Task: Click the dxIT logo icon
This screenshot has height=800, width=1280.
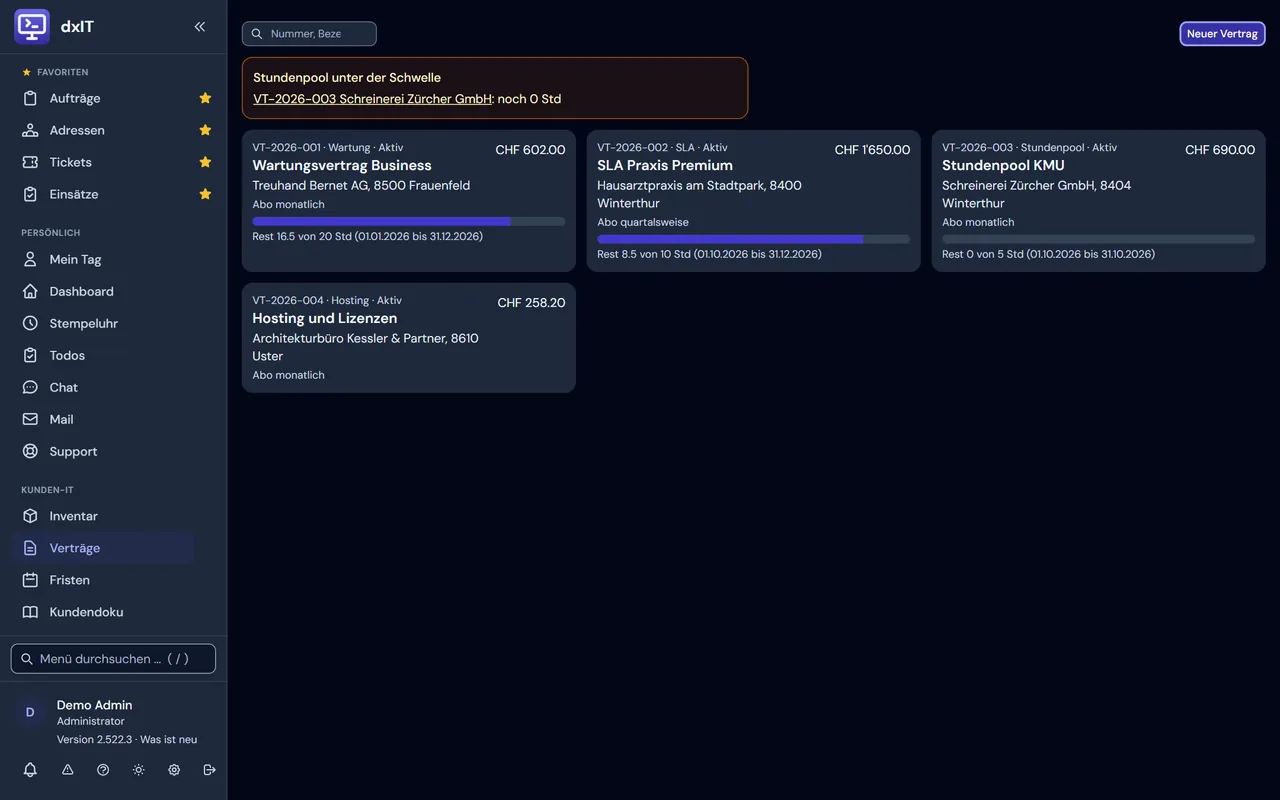Action: [32, 27]
